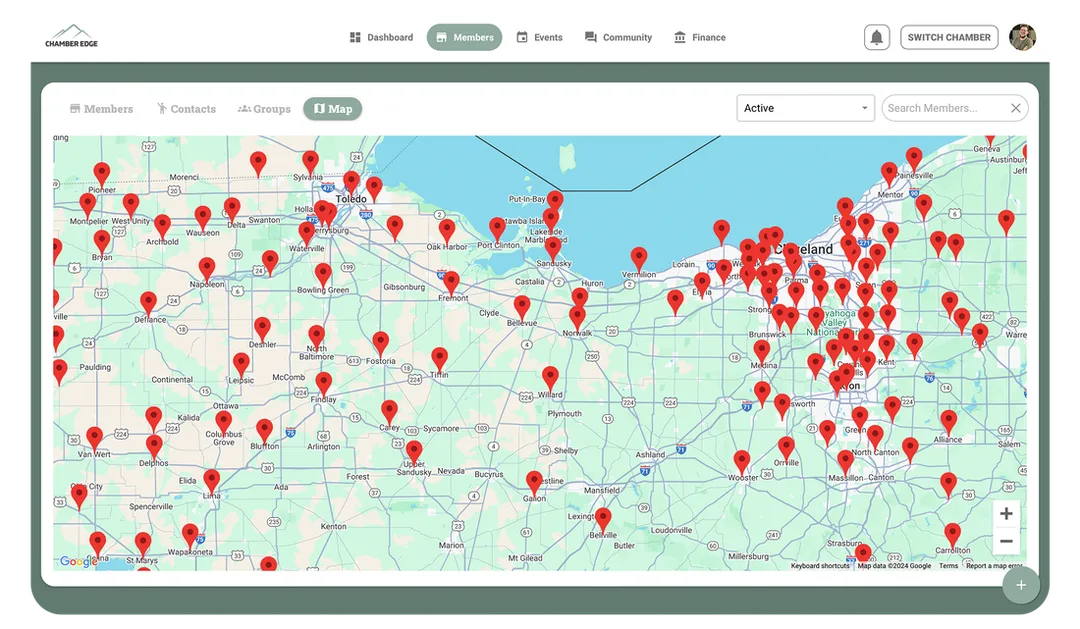
Task: Clear search with the X icon
Action: coord(1016,108)
